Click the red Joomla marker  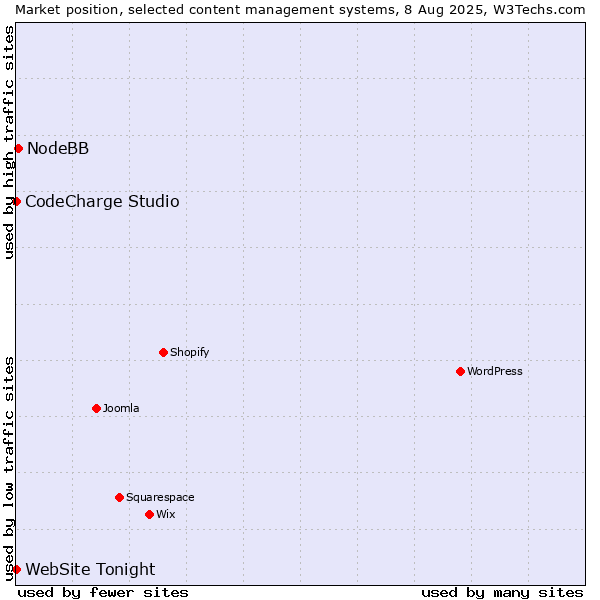click(96, 408)
